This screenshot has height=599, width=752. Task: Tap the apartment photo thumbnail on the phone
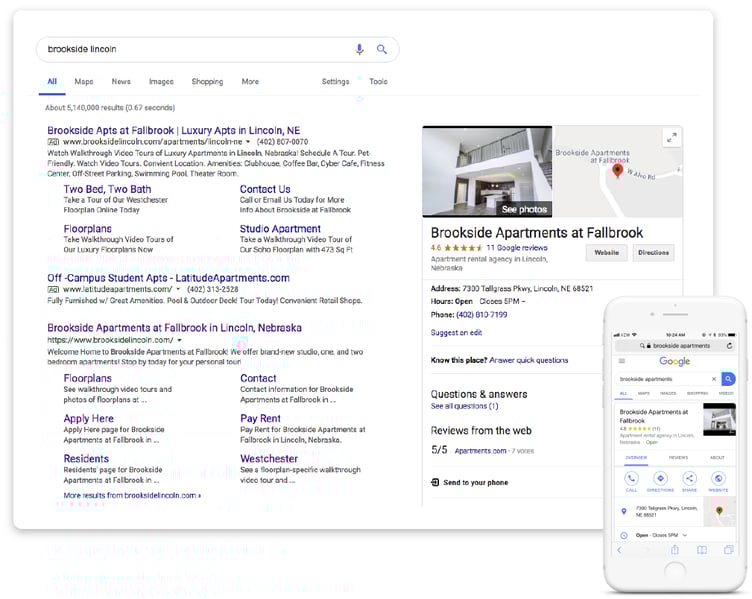coord(719,420)
